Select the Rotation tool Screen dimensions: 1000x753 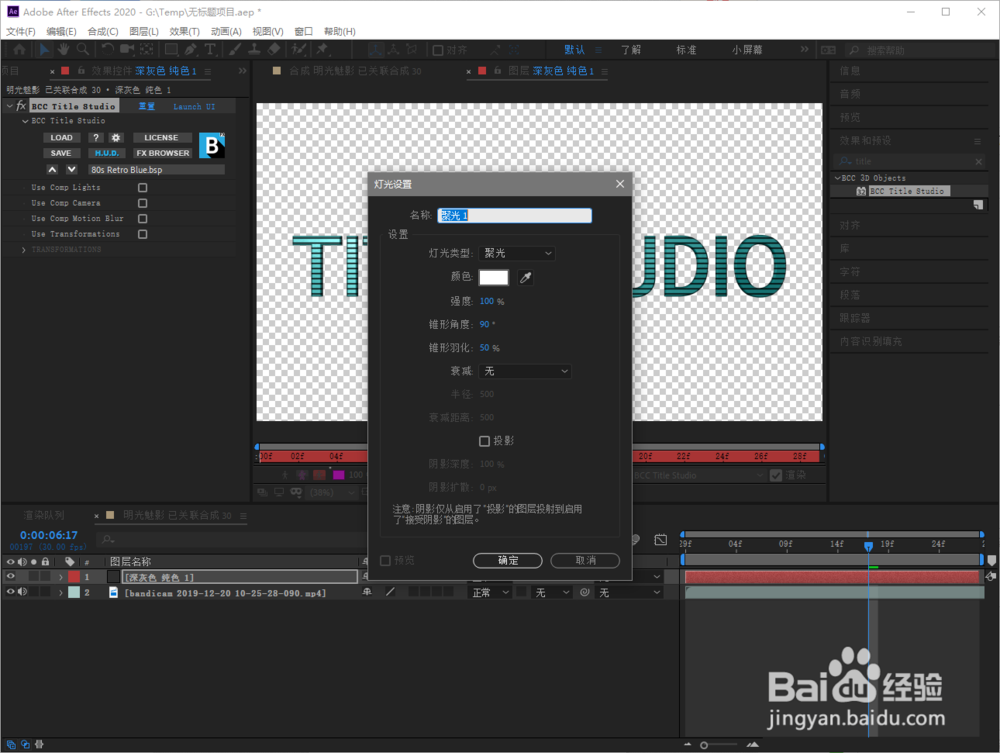[107, 49]
